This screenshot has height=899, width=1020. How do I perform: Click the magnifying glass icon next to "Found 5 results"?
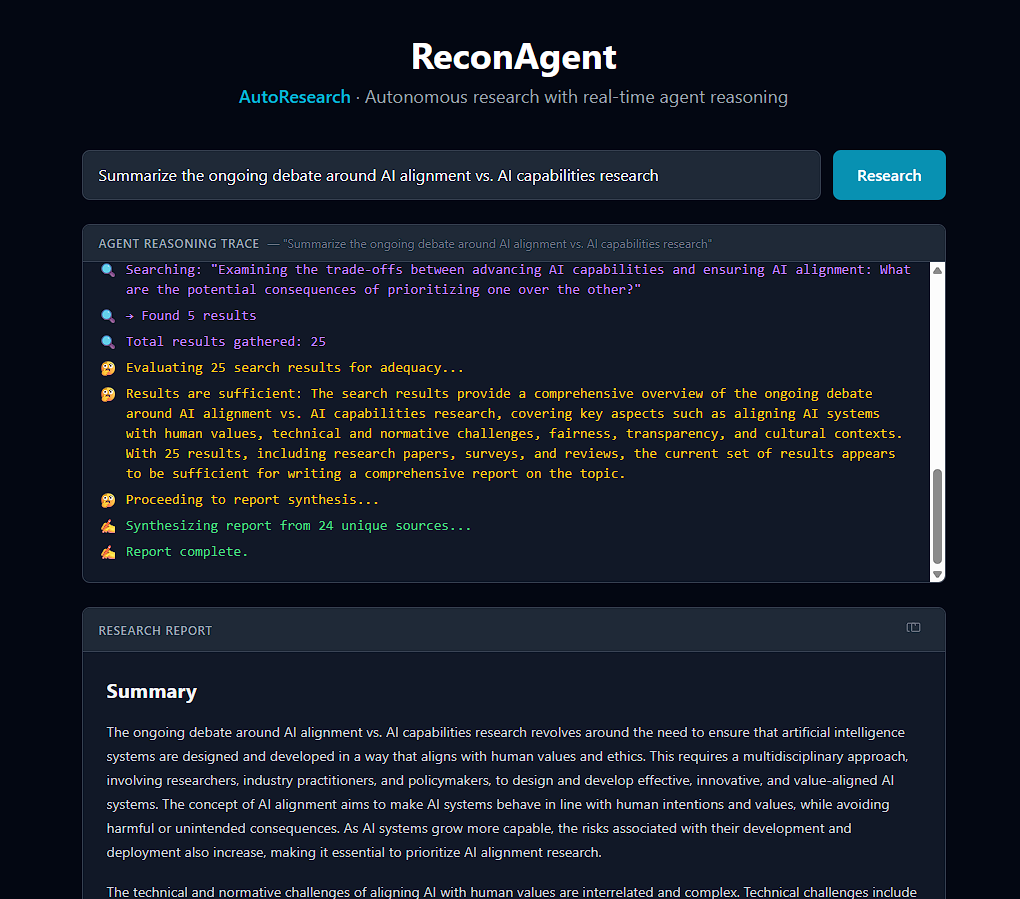point(108,315)
